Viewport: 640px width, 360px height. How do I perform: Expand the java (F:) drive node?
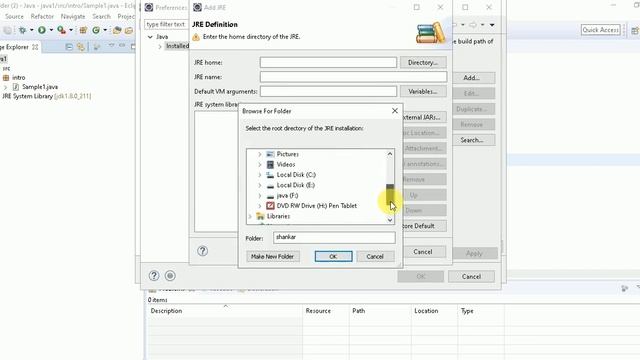coord(260,196)
